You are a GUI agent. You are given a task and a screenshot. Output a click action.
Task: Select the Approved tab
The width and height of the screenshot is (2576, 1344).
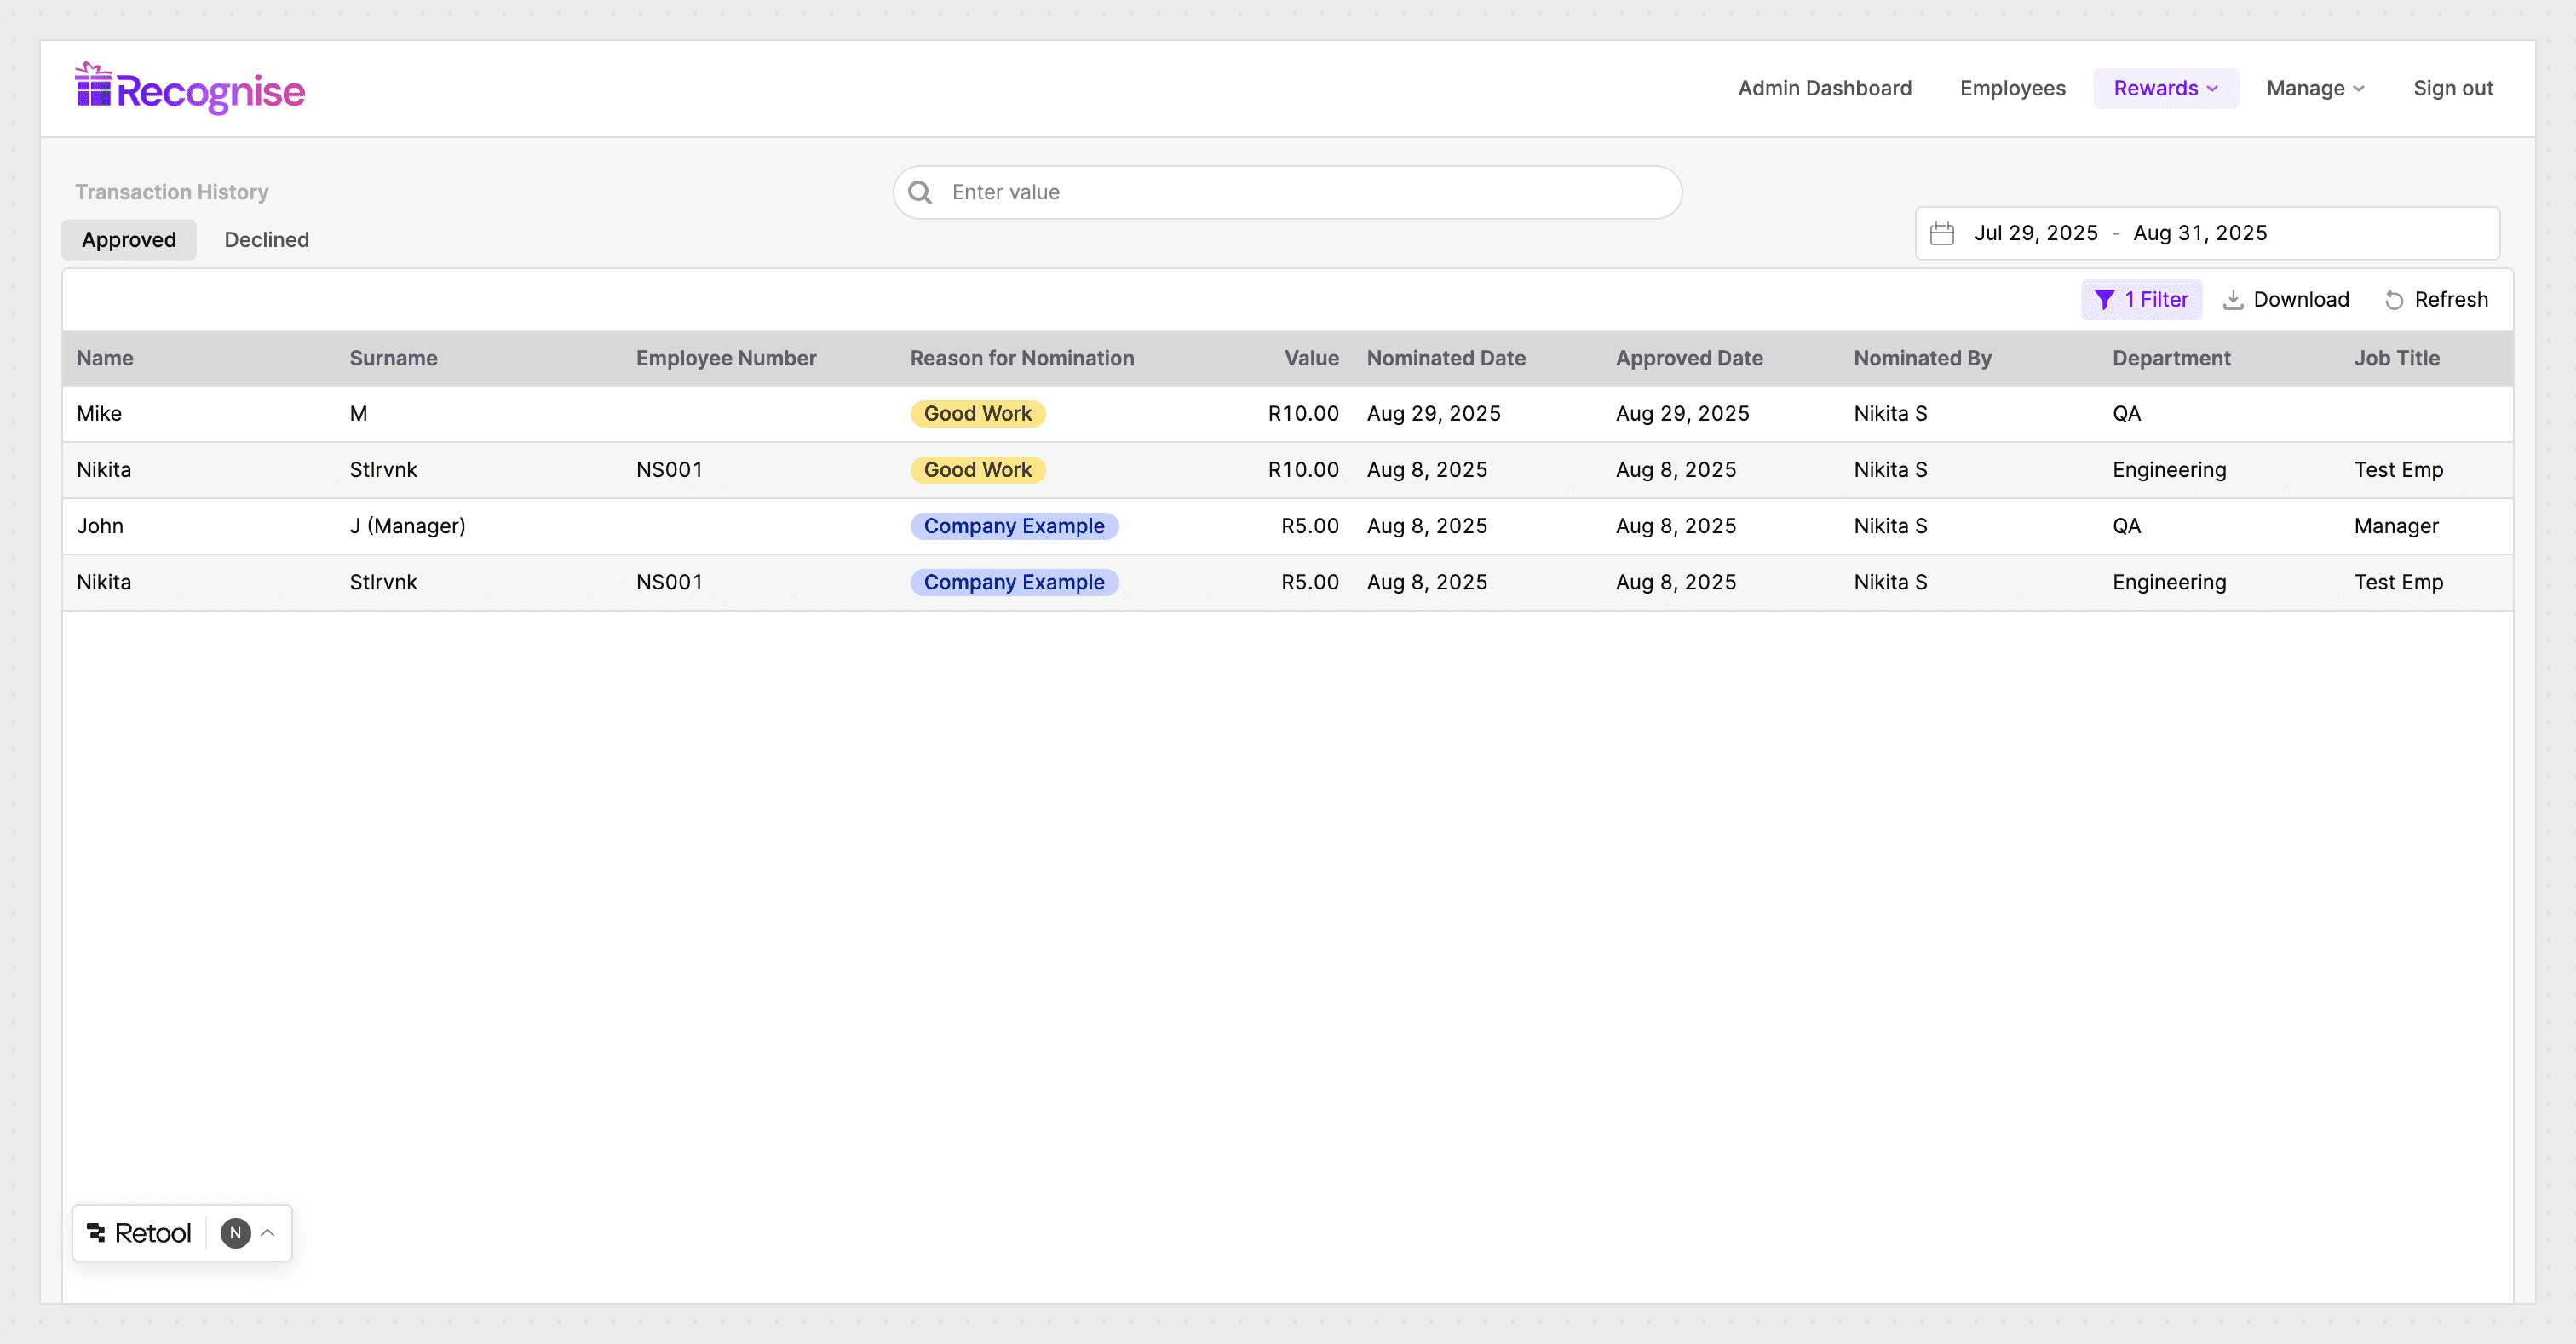129,240
